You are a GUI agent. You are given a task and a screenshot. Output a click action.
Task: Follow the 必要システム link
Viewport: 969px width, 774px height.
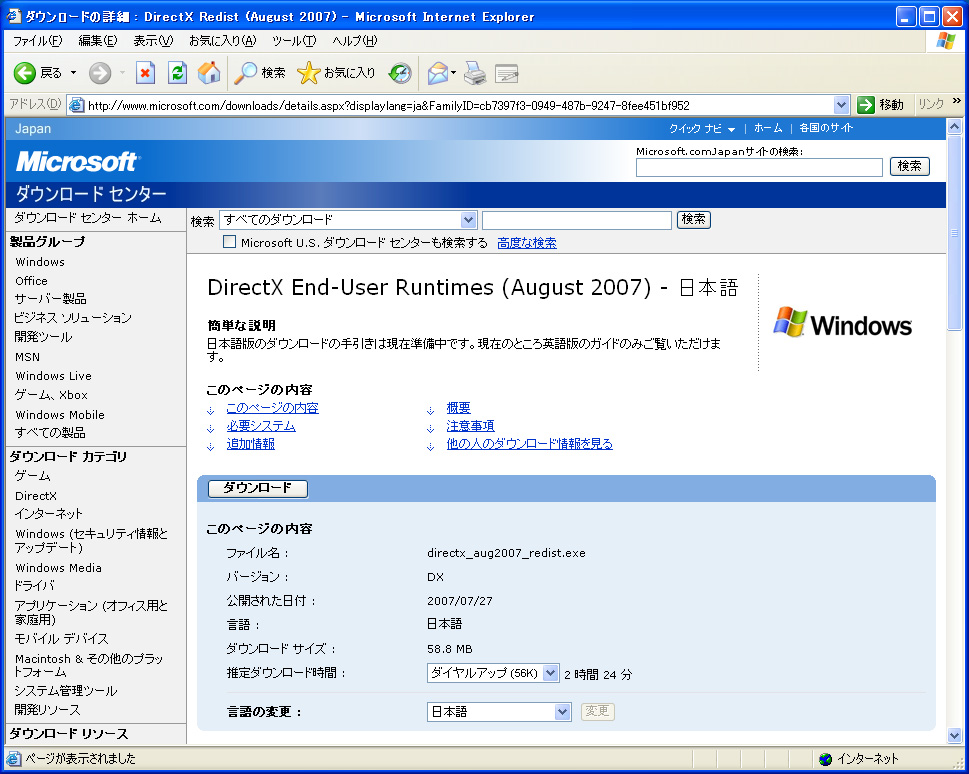(x=260, y=426)
